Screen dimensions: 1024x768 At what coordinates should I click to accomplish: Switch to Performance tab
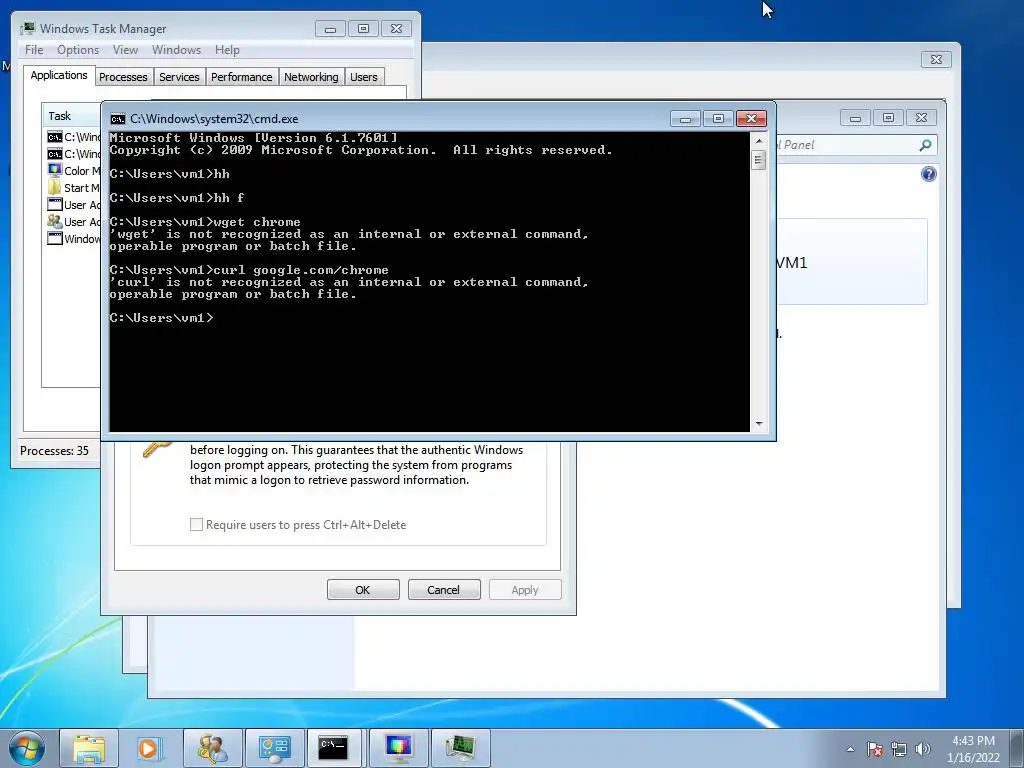pyautogui.click(x=242, y=77)
